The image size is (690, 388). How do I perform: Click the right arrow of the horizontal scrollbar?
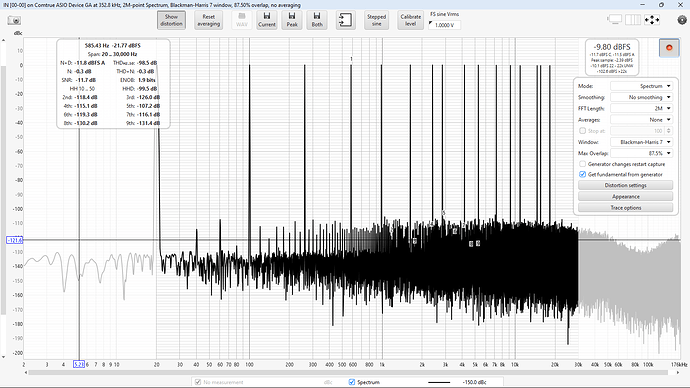click(677, 373)
